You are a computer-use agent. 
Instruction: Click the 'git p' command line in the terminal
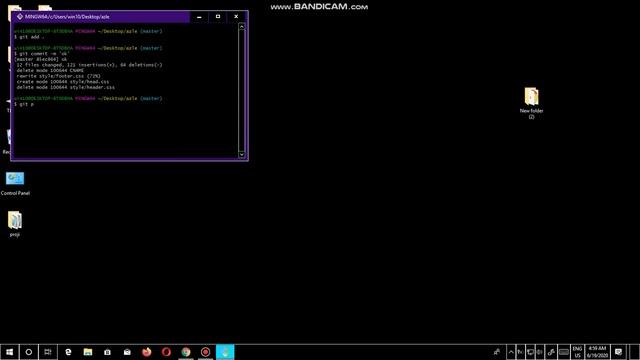(24, 104)
